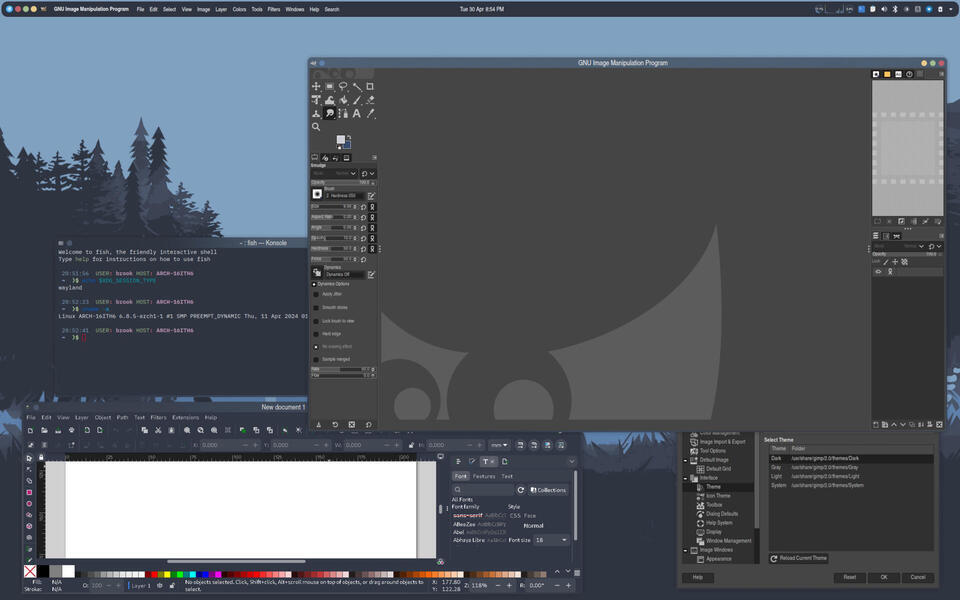Switch to Text tab in Inkscape font panel

507,476
